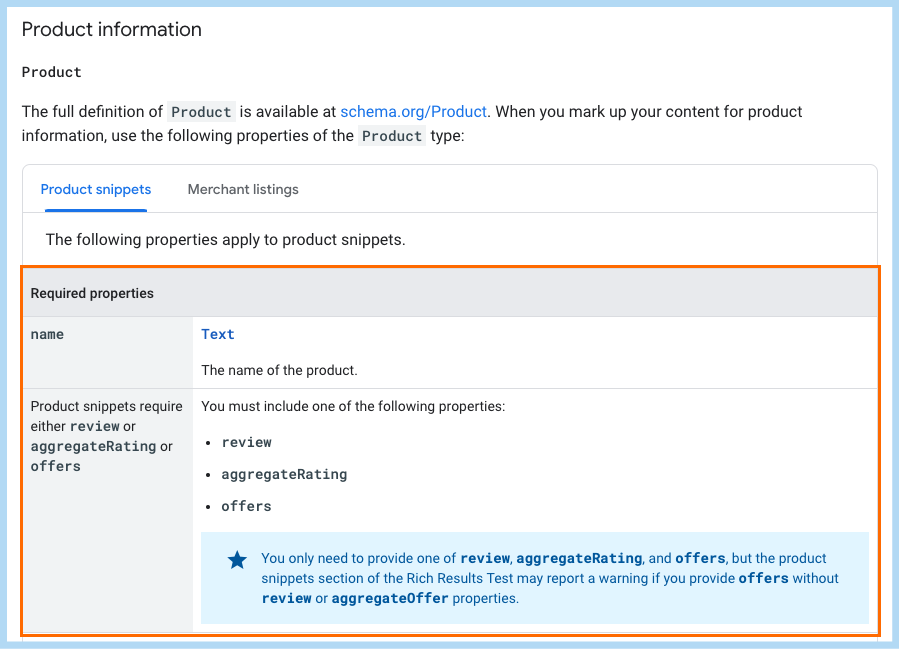Click the Required properties table header
The width and height of the screenshot is (899, 649).
pyautogui.click(x=92, y=294)
